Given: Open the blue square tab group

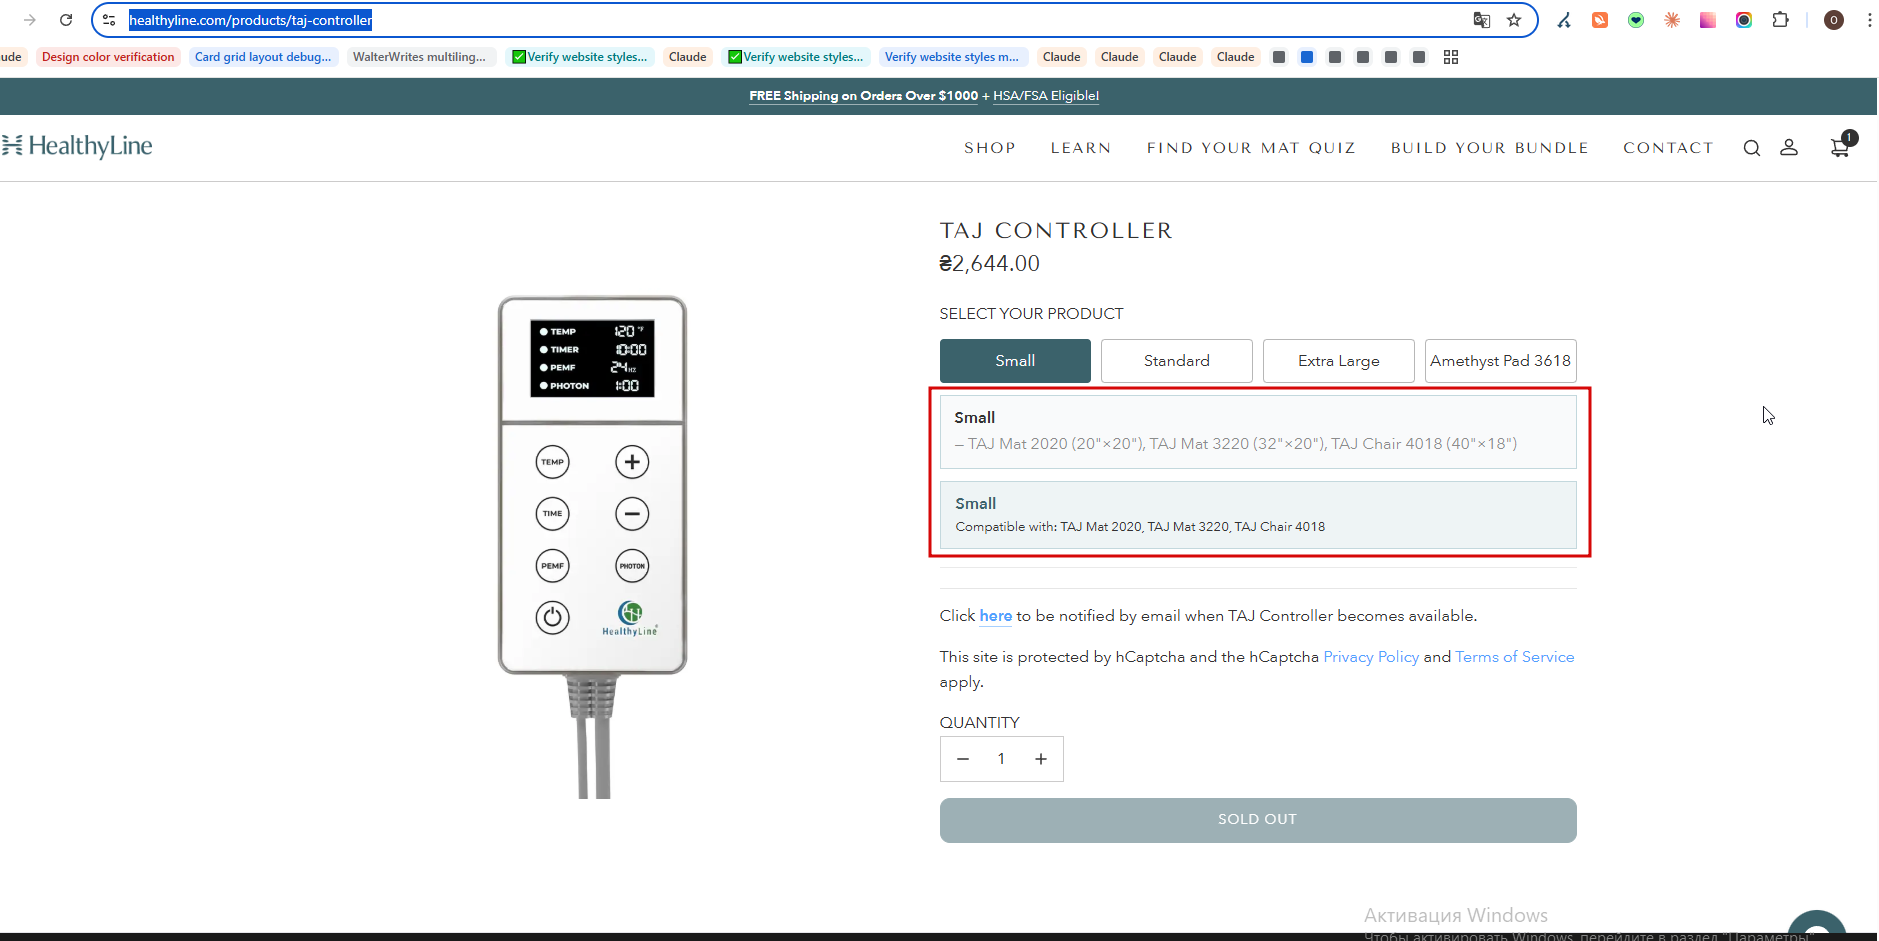Looking at the screenshot, I should click(x=1307, y=57).
